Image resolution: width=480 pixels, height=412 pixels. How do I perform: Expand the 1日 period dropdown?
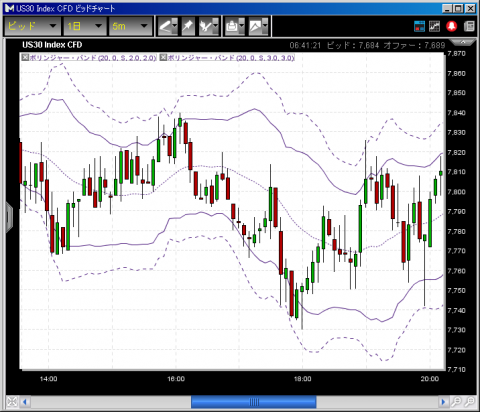[x=85, y=26]
